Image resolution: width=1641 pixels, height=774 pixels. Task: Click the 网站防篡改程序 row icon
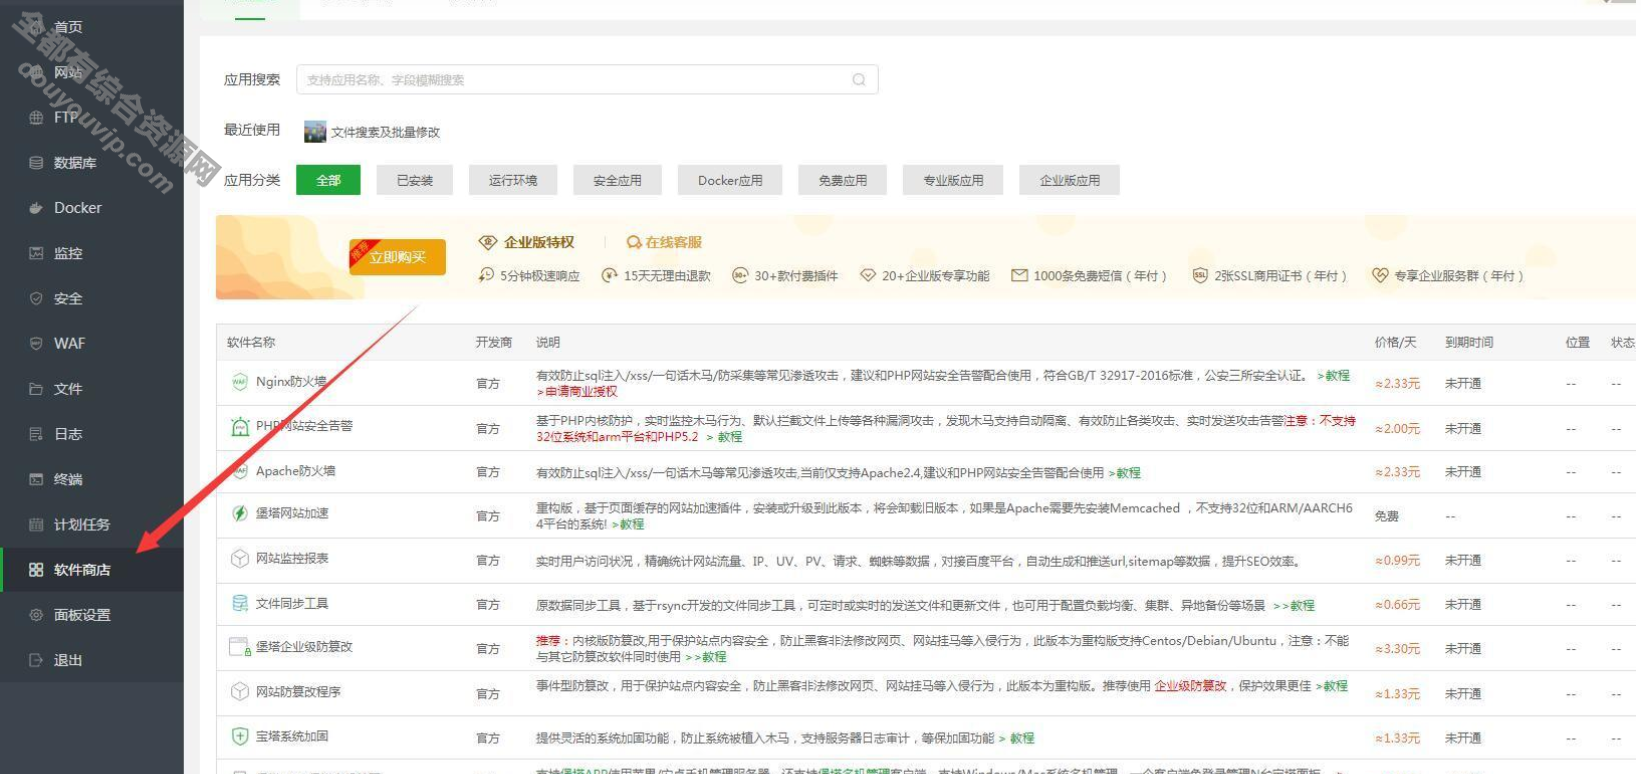click(240, 691)
